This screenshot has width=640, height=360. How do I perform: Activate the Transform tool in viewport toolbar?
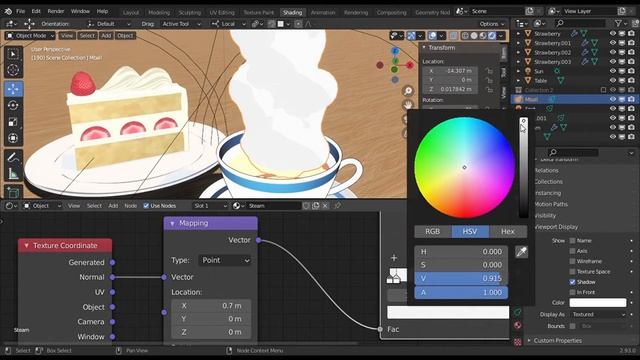click(x=13, y=138)
